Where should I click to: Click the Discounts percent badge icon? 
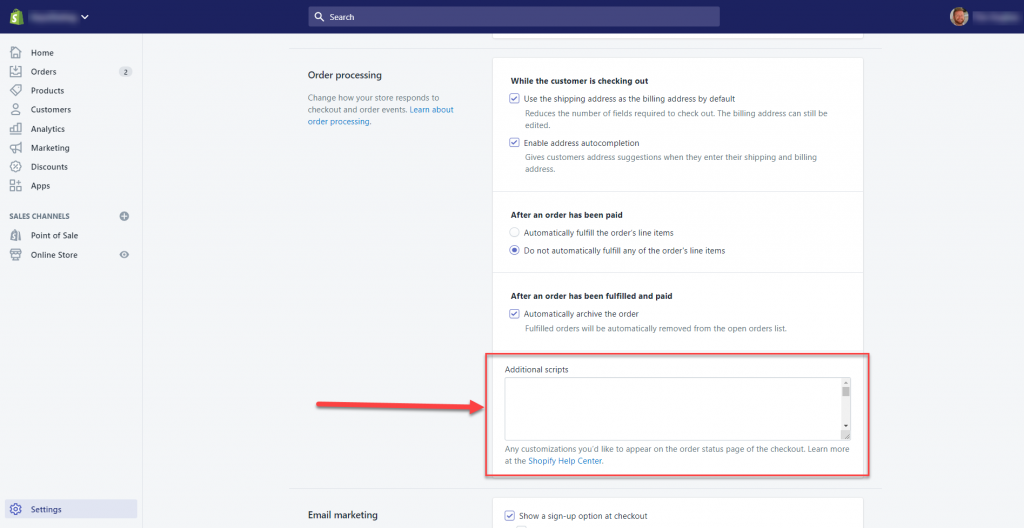[x=16, y=167]
